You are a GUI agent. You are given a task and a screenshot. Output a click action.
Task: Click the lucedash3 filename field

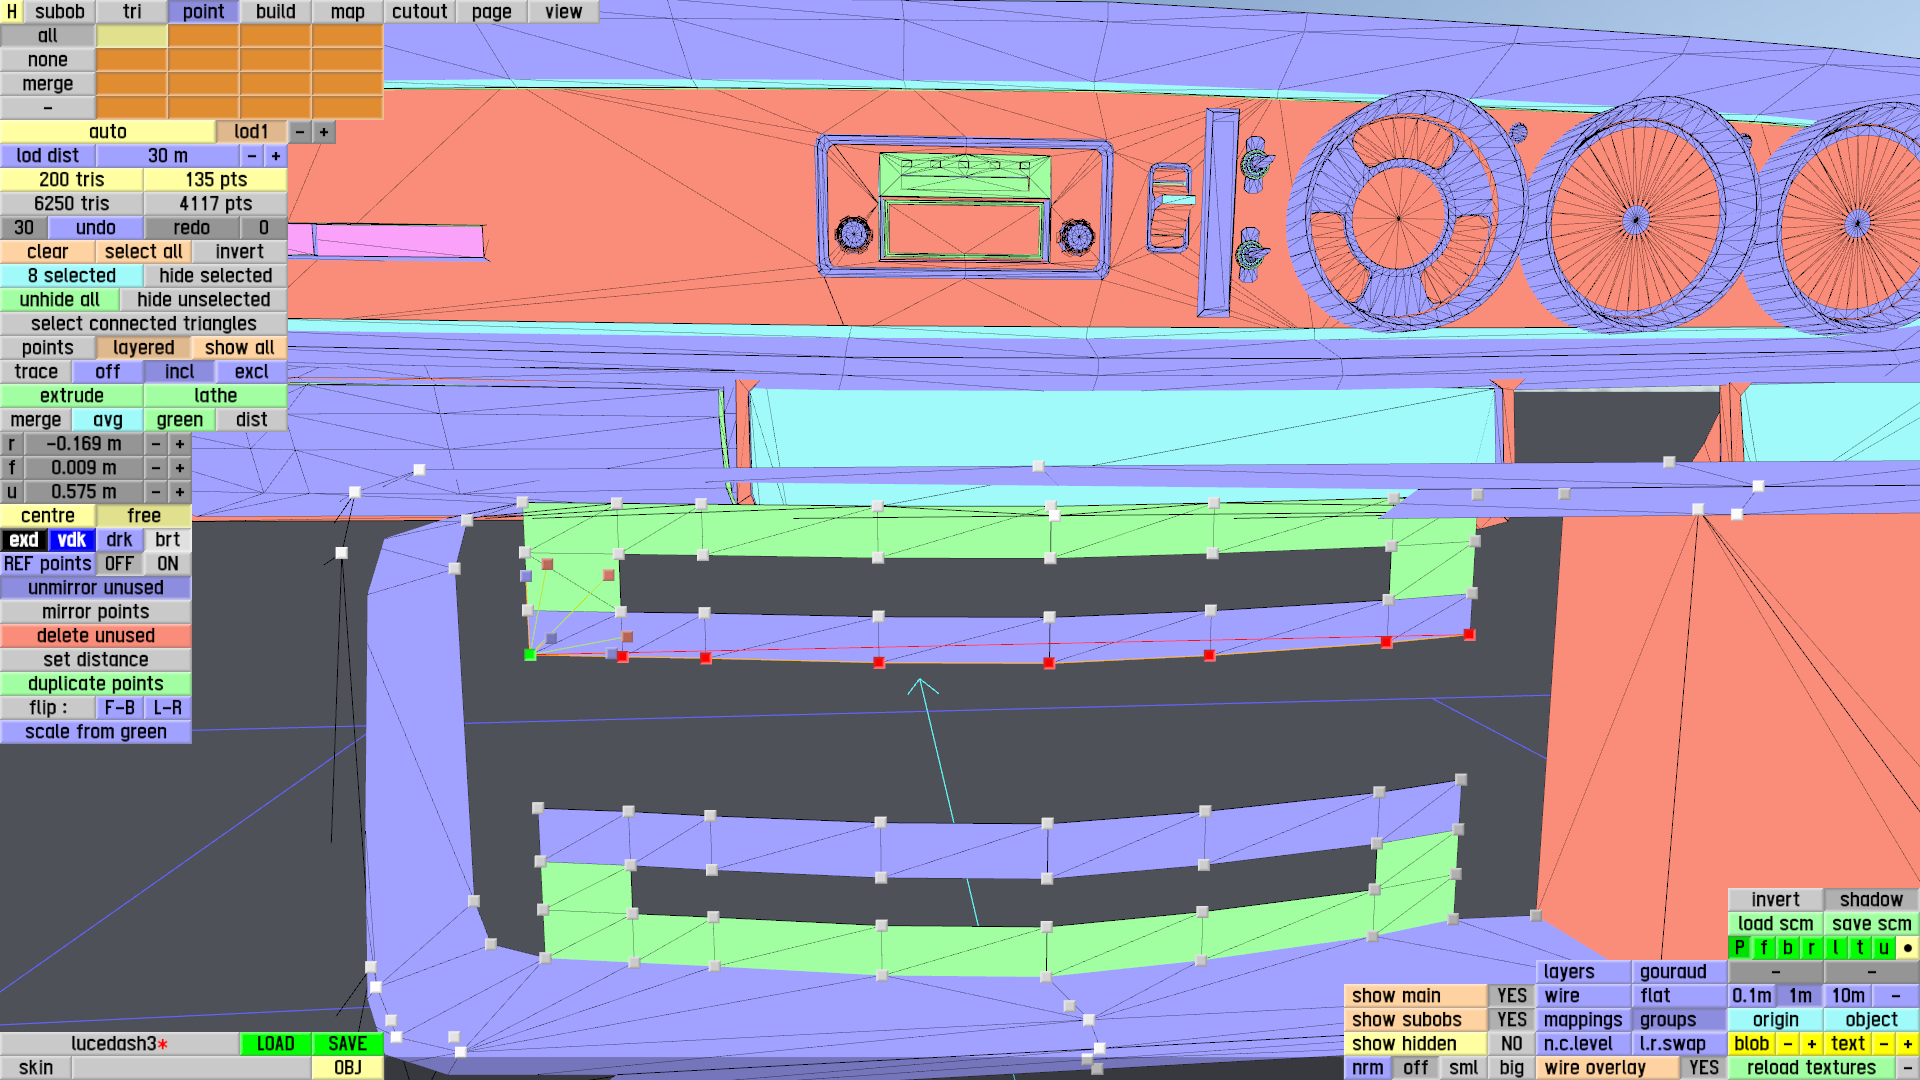(119, 1043)
